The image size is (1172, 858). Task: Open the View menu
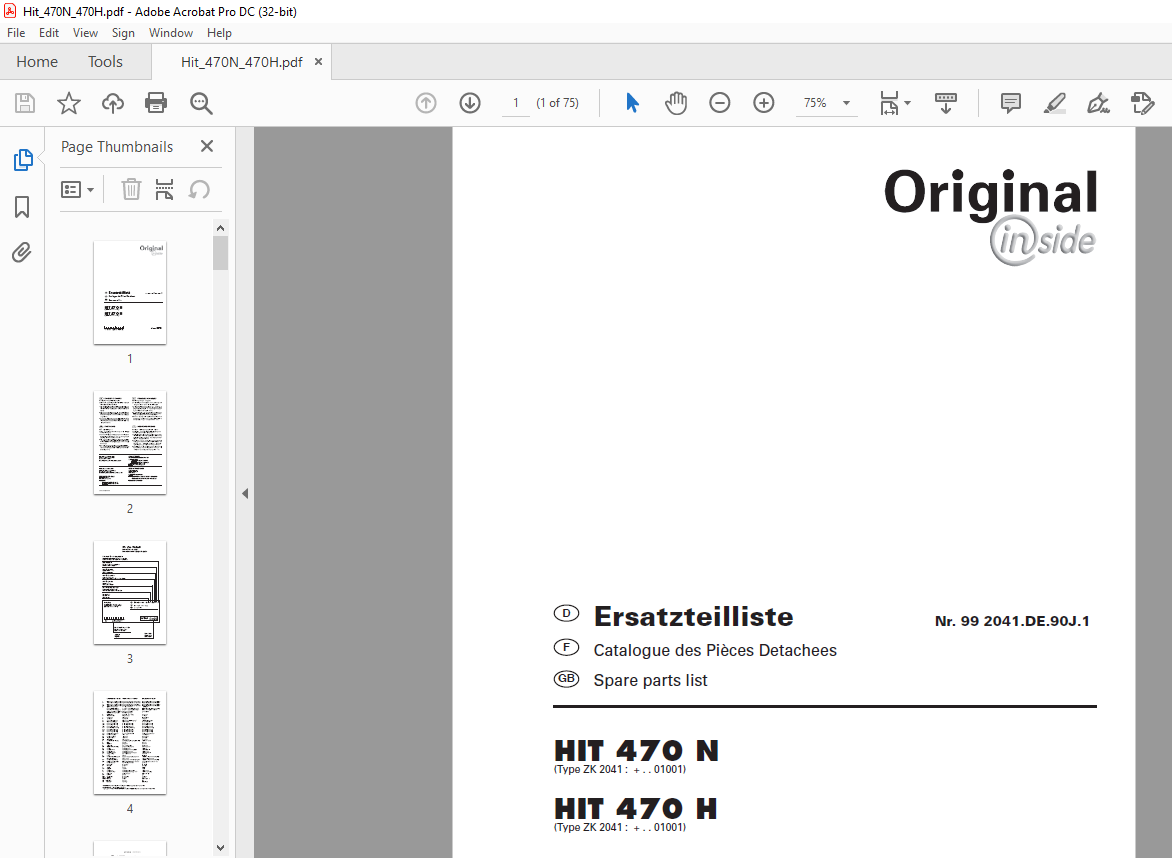click(85, 33)
